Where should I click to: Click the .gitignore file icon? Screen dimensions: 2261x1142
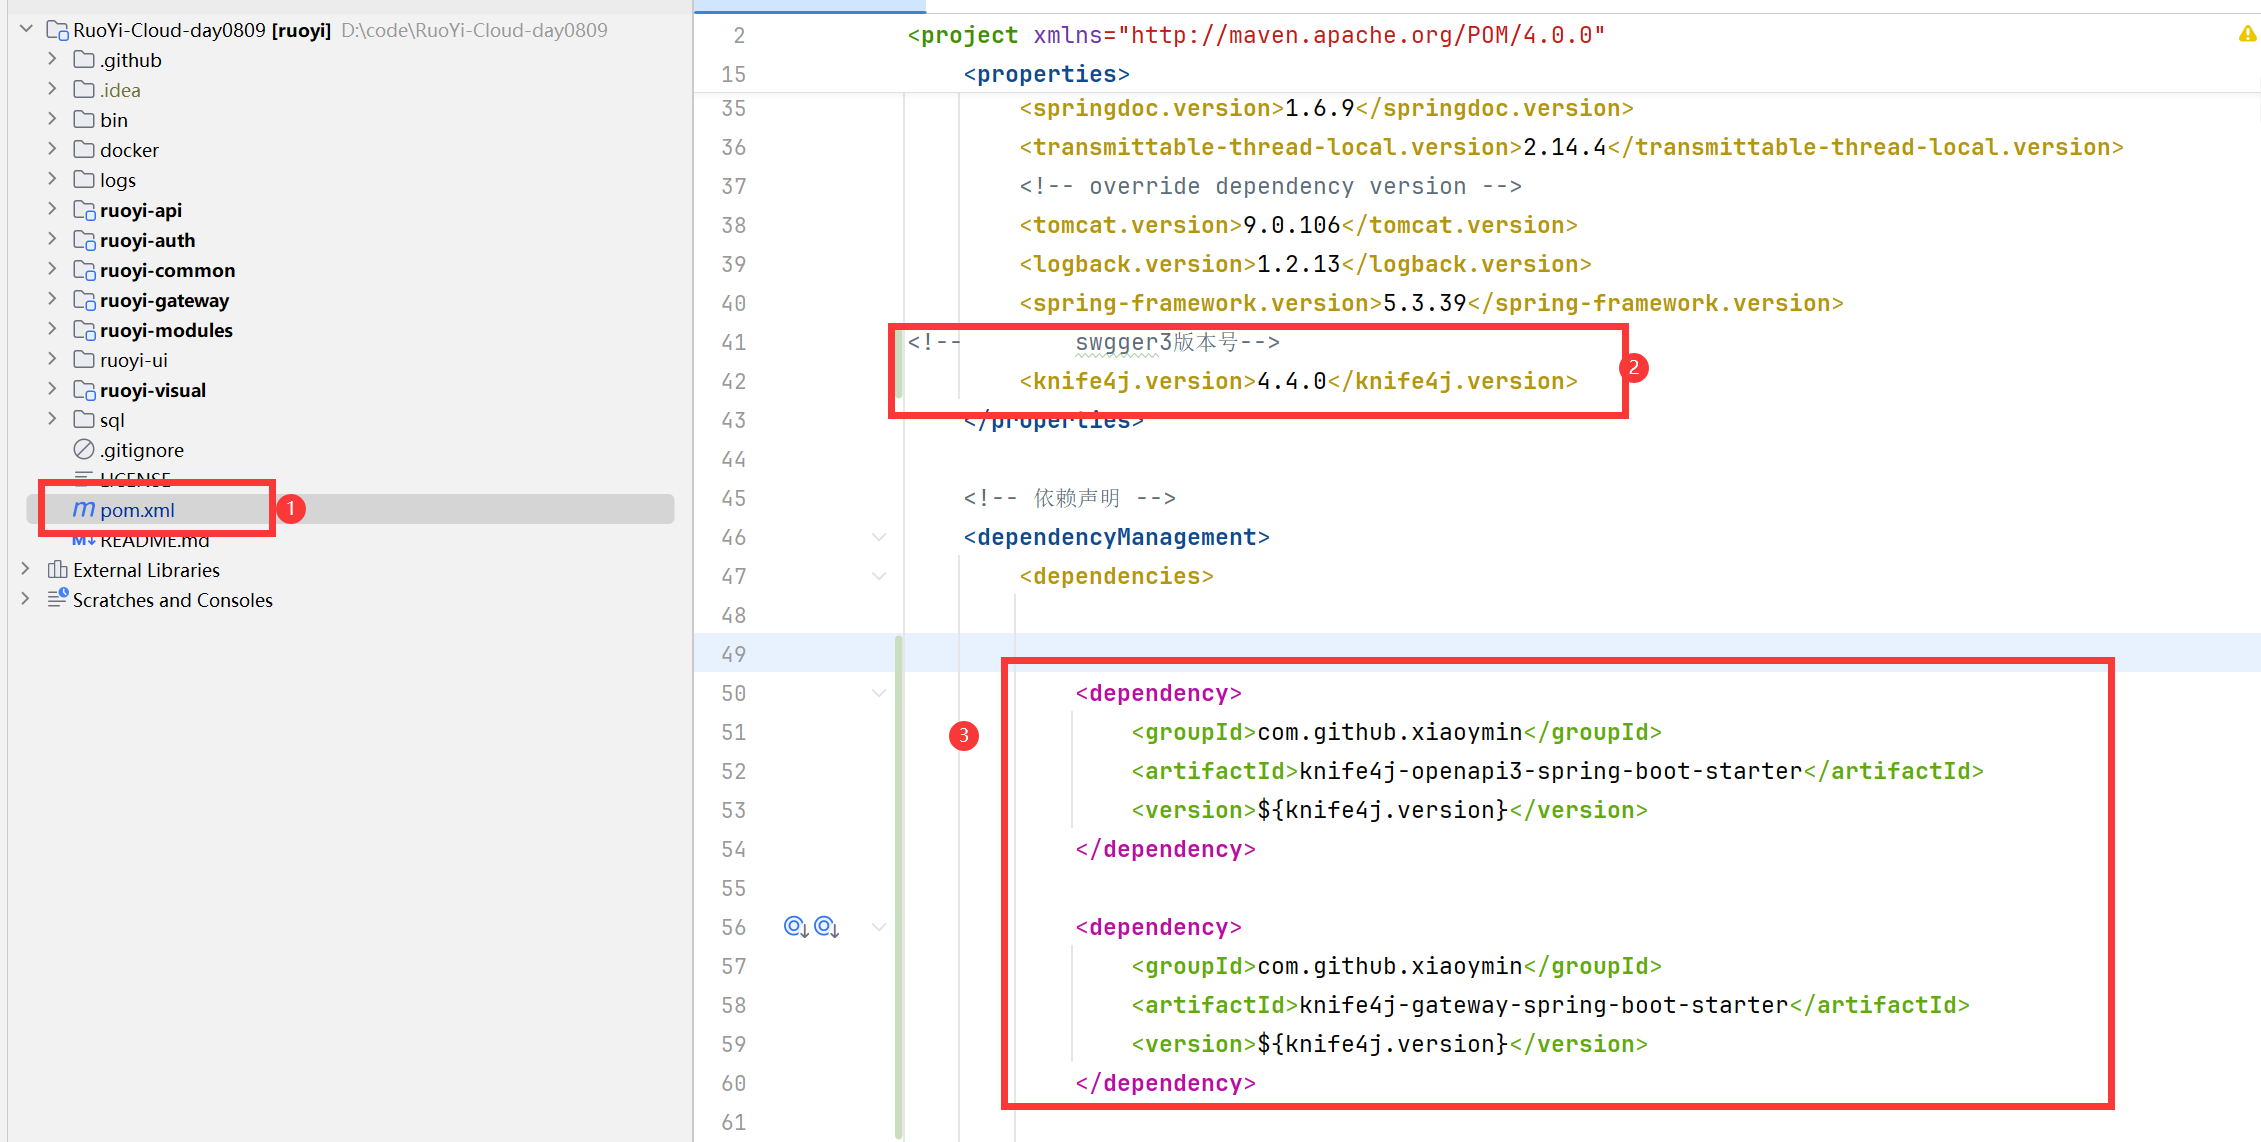84,450
